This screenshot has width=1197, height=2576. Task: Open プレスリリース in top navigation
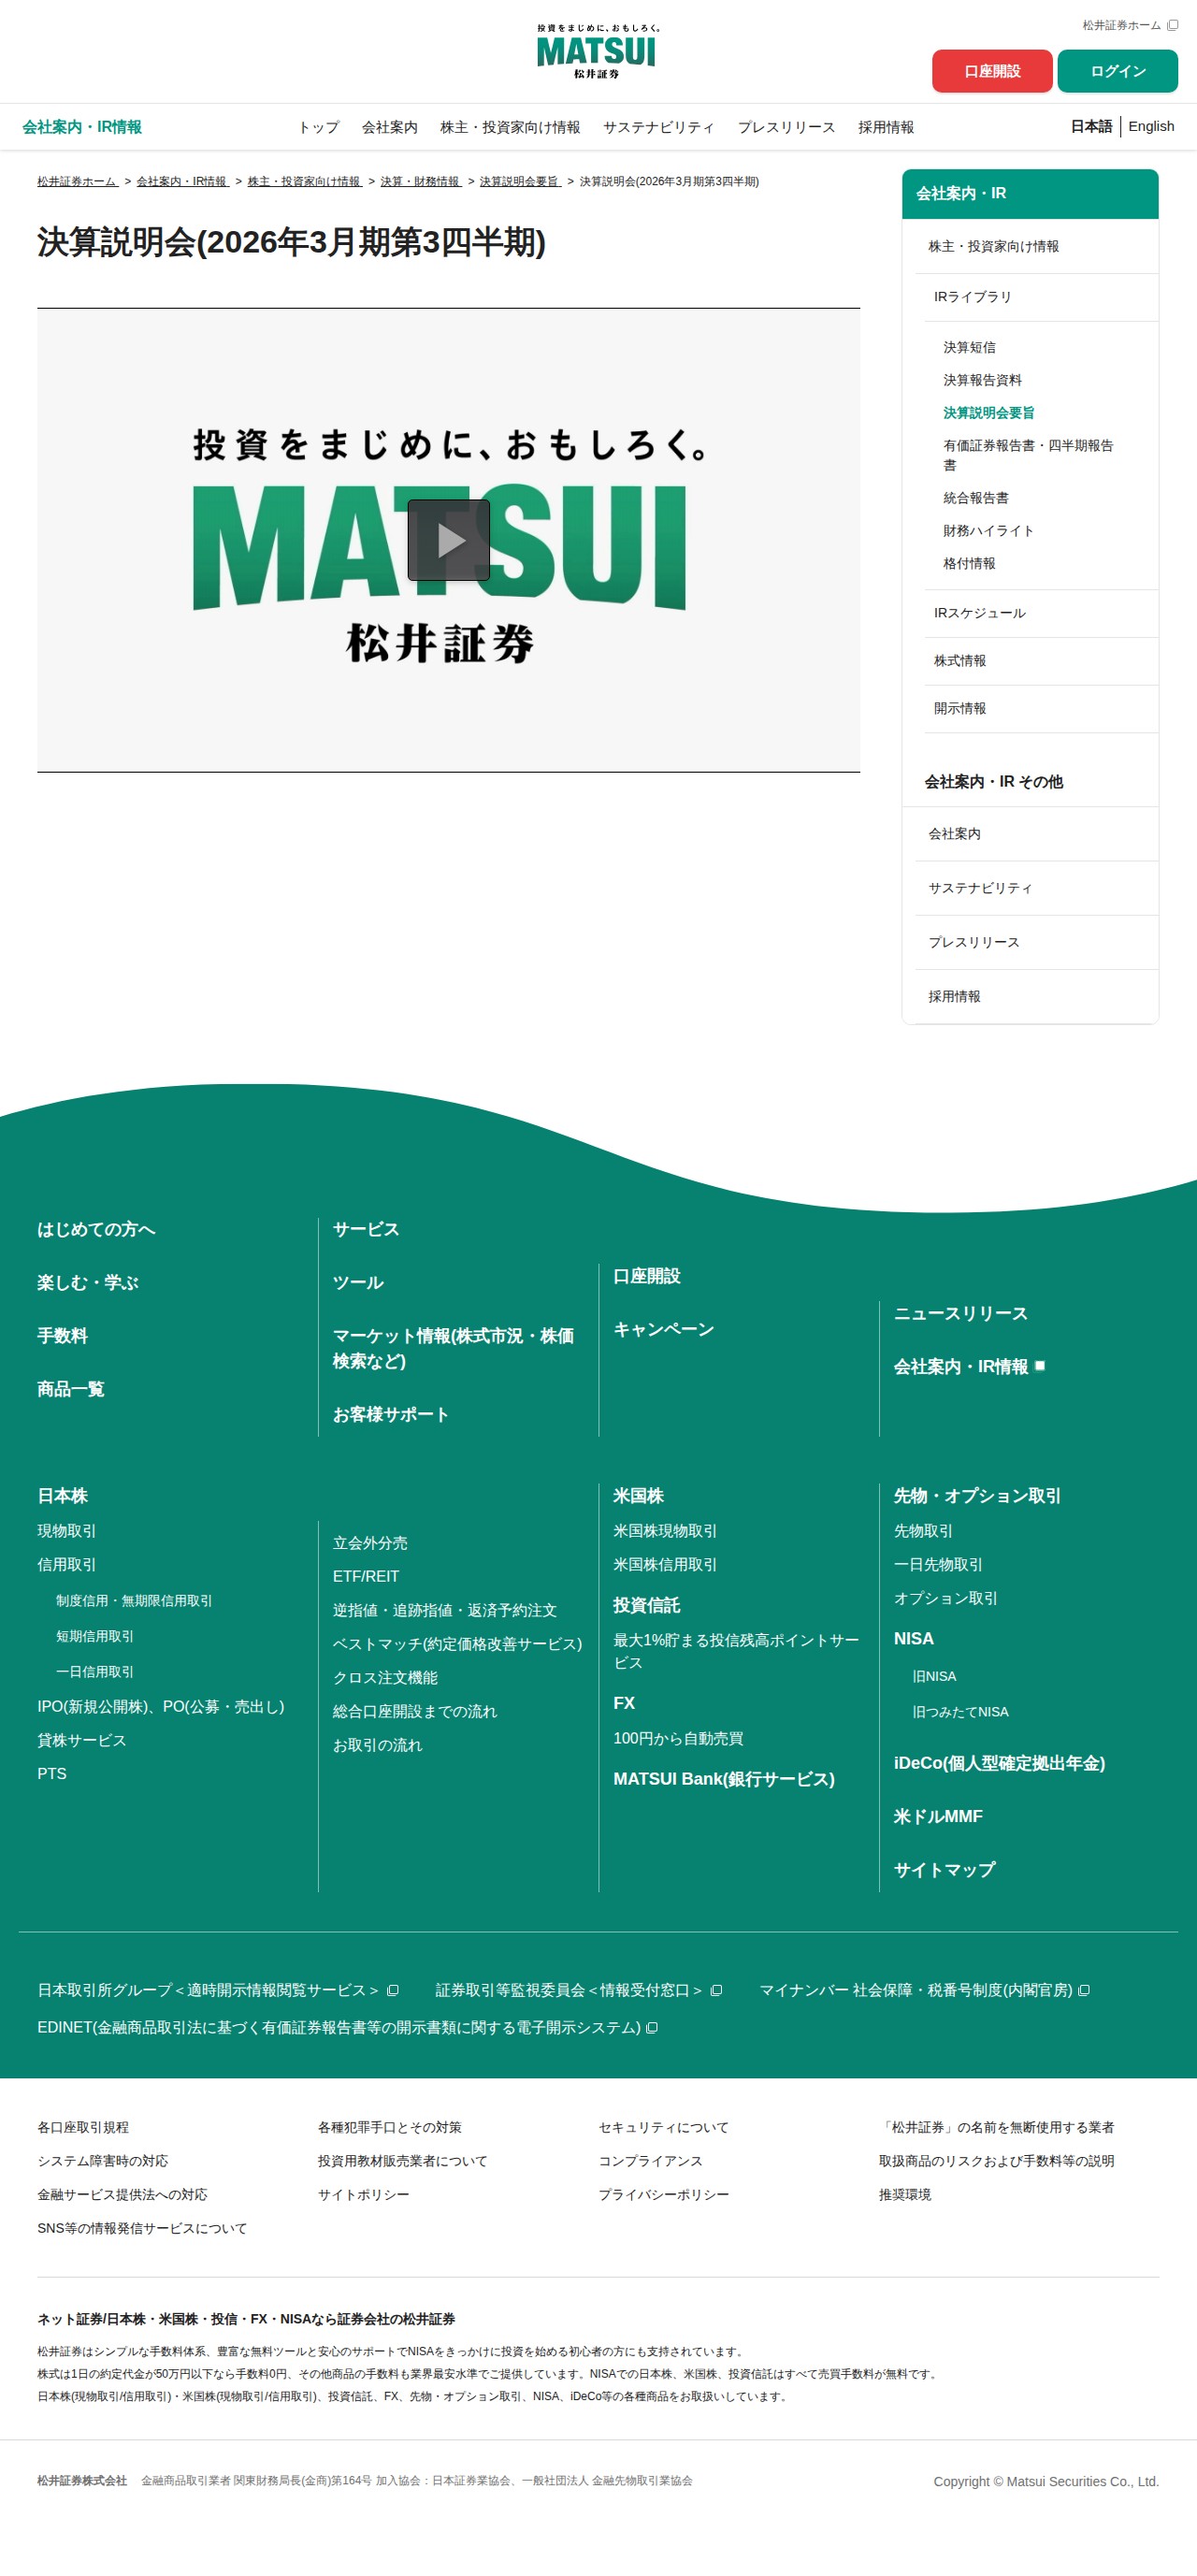(x=787, y=127)
